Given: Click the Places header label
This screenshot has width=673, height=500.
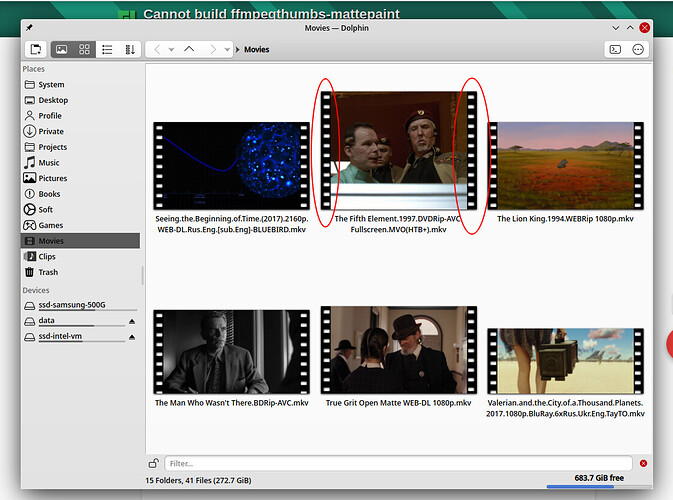Looking at the screenshot, I should pyautogui.click(x=33, y=69).
